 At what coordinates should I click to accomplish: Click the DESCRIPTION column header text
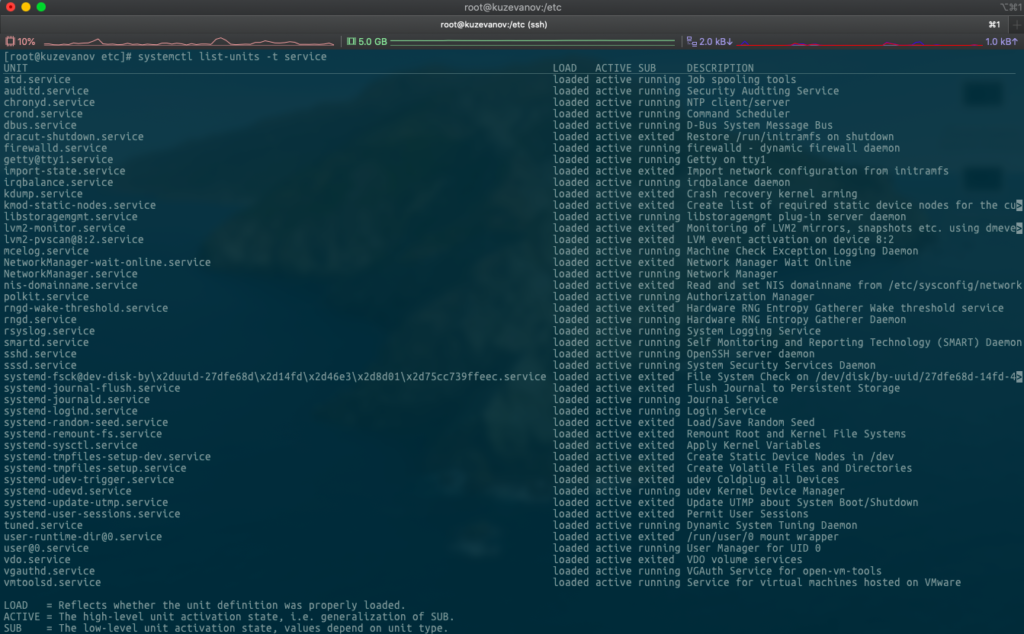coord(720,68)
